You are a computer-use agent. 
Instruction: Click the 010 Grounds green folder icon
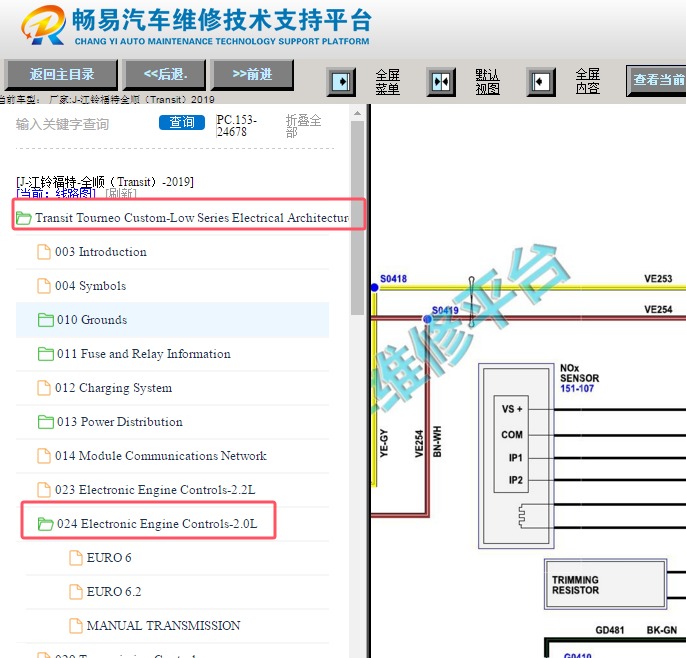tap(46, 320)
